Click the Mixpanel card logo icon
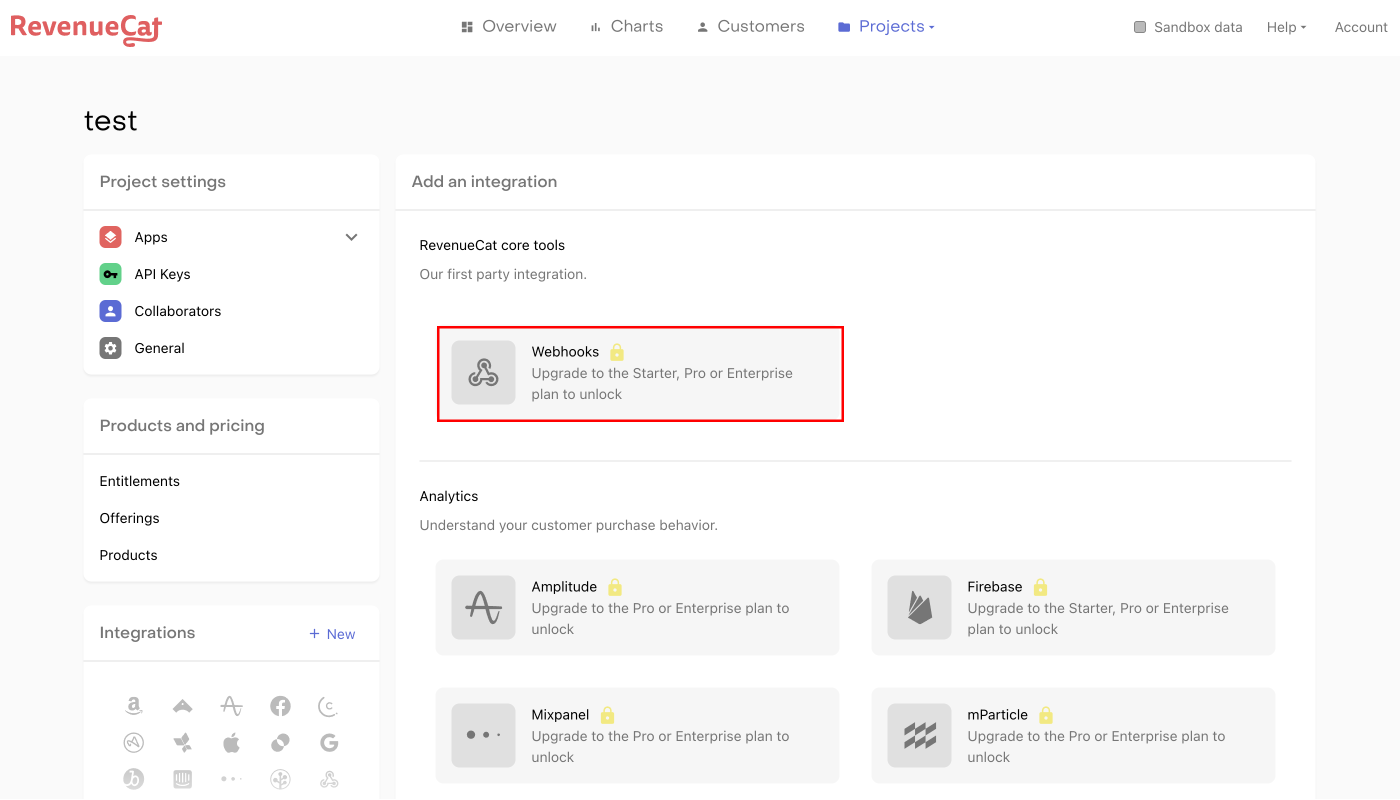This screenshot has width=1400, height=800. 484,736
